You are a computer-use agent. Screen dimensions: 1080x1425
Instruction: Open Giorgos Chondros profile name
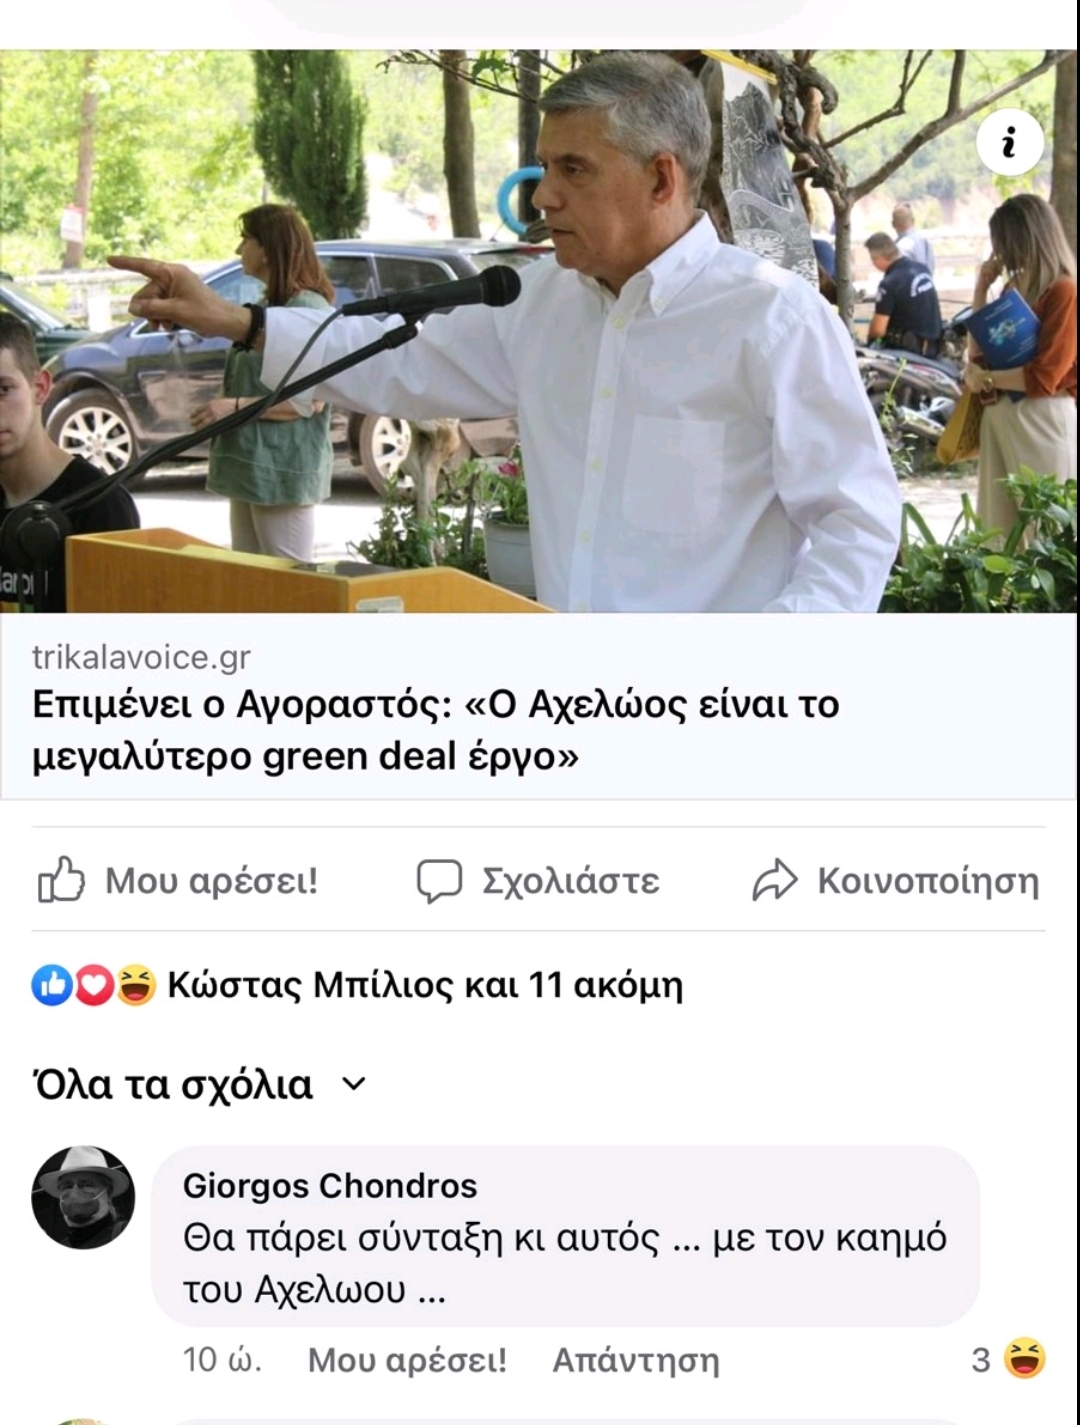click(330, 1185)
